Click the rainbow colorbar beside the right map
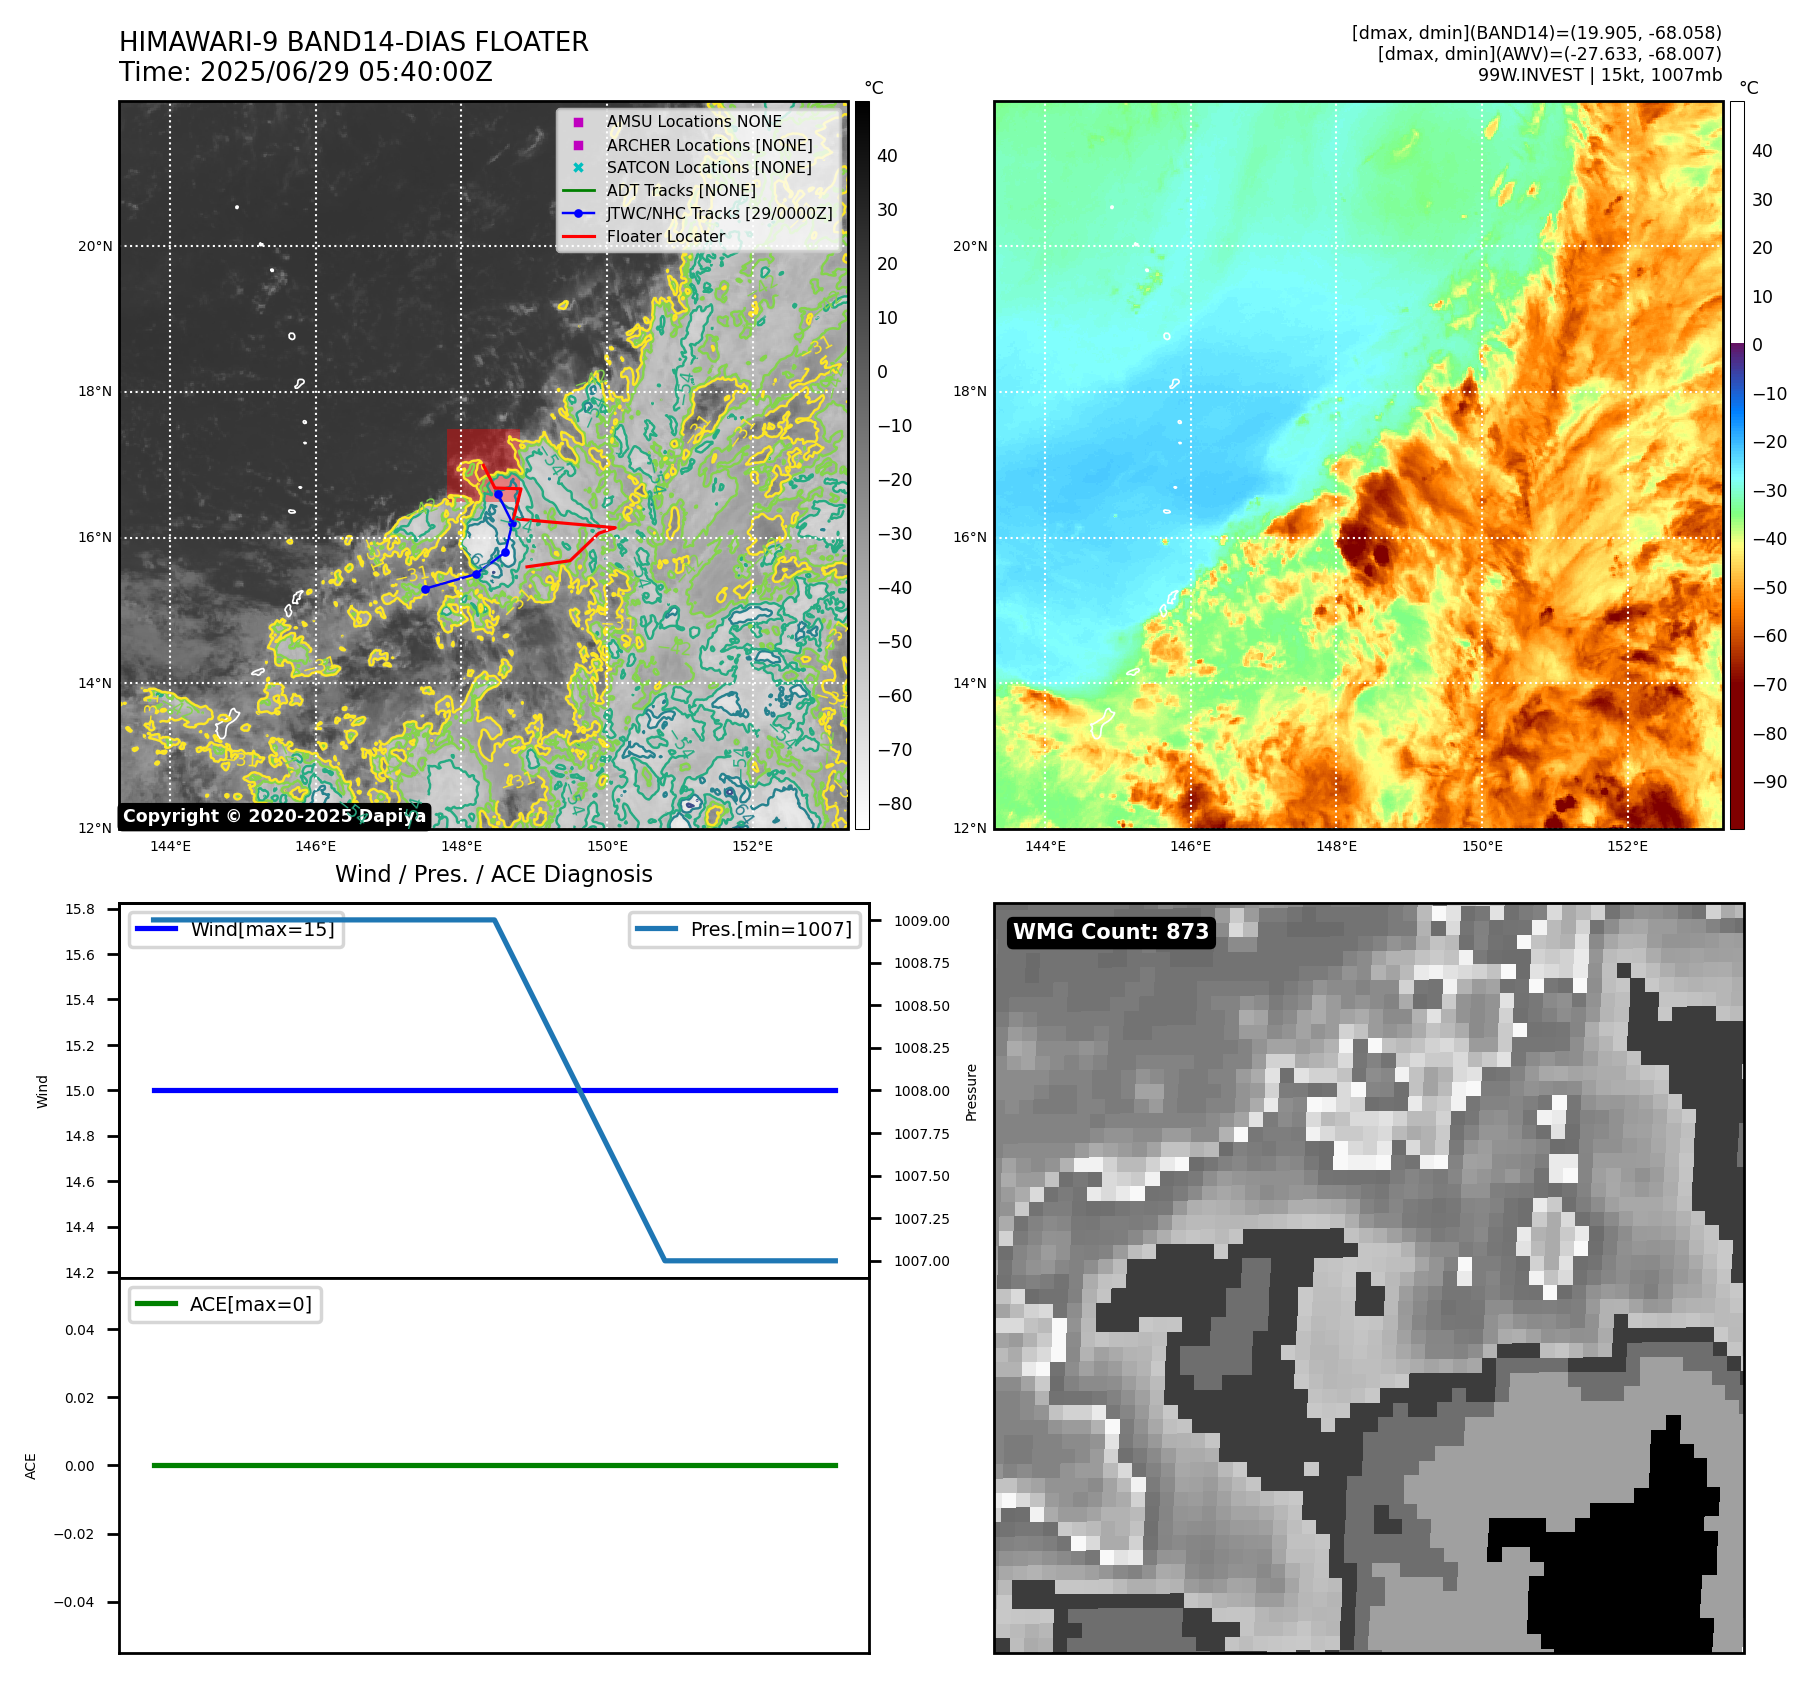The image size is (1813, 1690). pyautogui.click(x=1737, y=465)
